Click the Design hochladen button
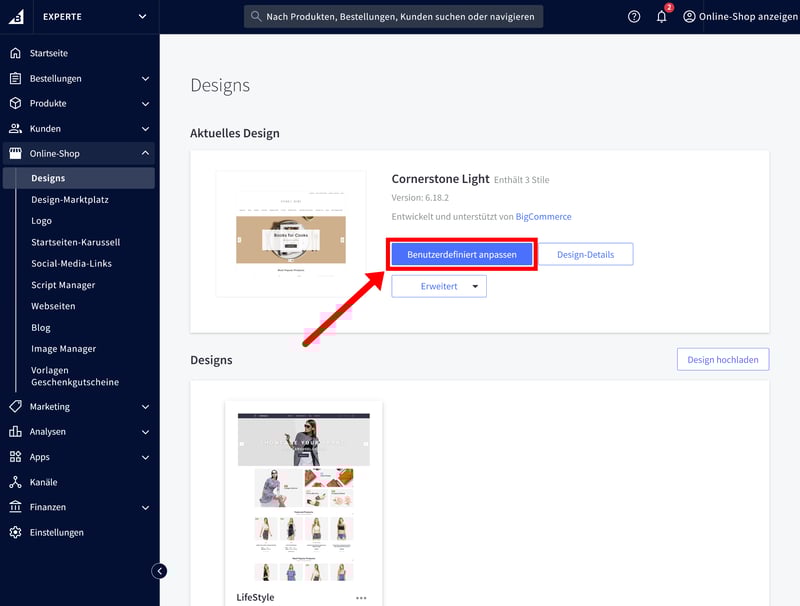800x606 pixels. pos(722,360)
